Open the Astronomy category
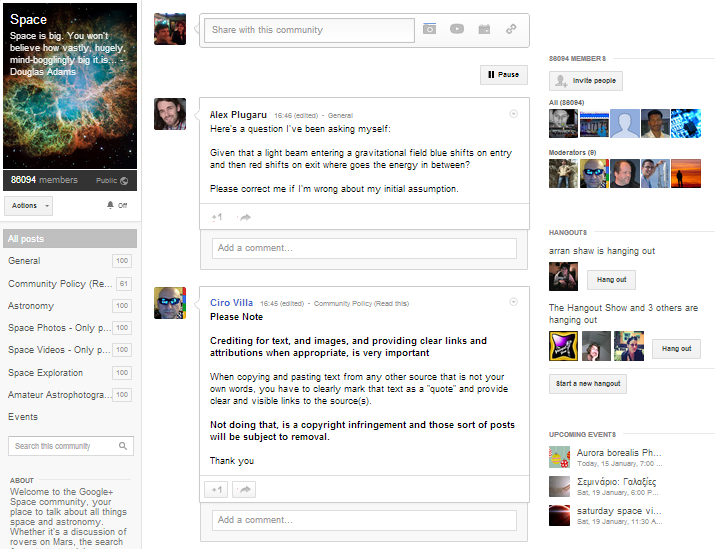This screenshot has width=715, height=557. [x=70, y=305]
